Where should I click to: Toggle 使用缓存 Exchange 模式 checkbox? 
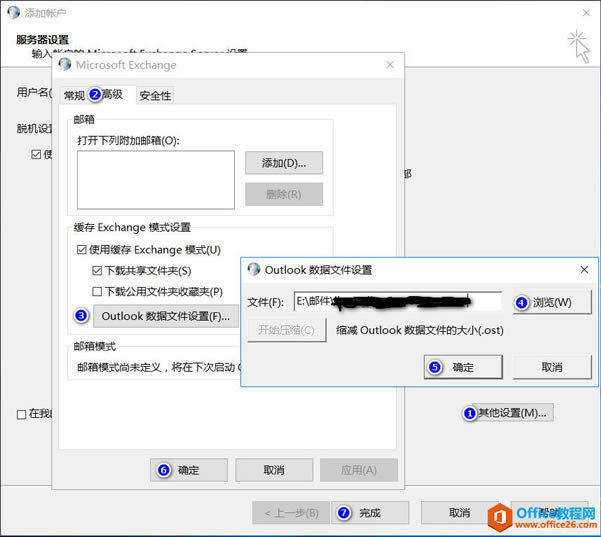pyautogui.click(x=82, y=250)
